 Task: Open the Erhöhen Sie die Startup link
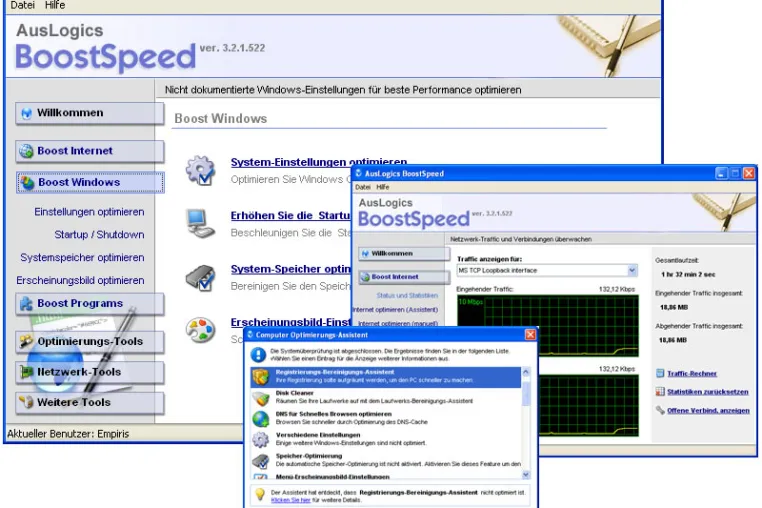tap(291, 215)
